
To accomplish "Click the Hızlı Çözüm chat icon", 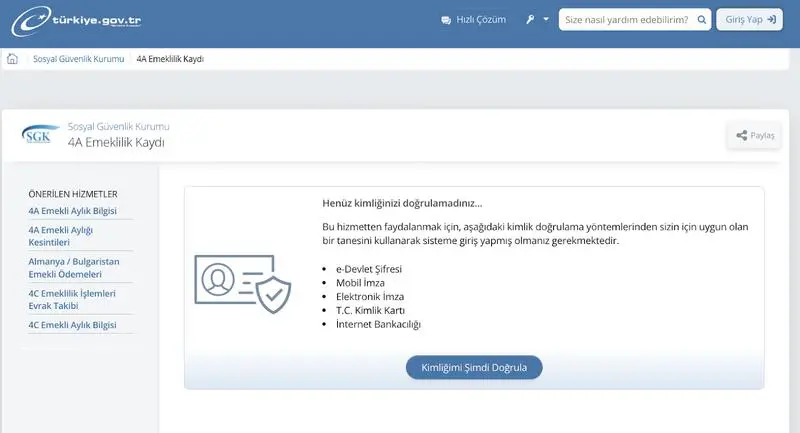I will [x=446, y=20].
